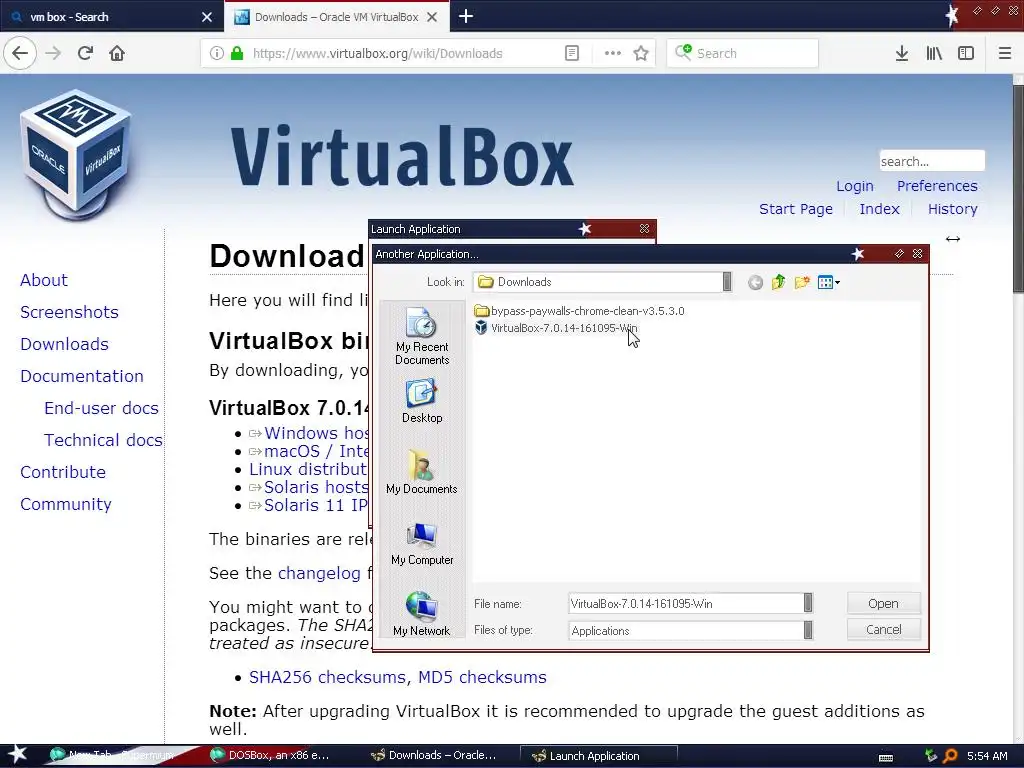Open the Start Page link

[795, 209]
